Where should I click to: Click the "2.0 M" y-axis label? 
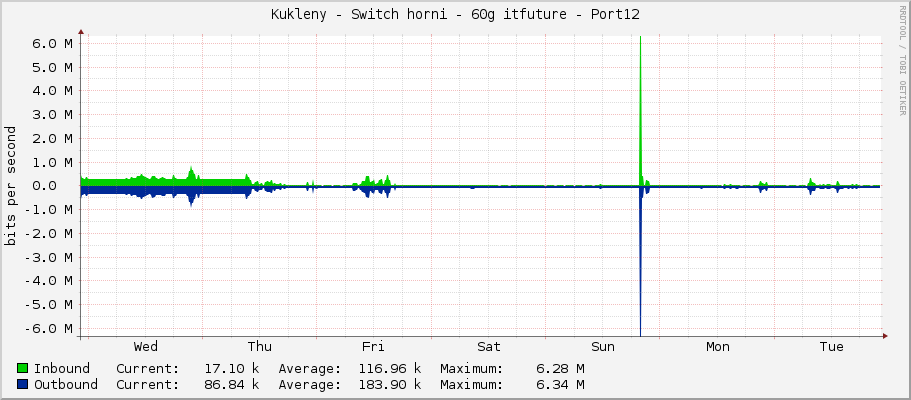pyautogui.click(x=53, y=138)
